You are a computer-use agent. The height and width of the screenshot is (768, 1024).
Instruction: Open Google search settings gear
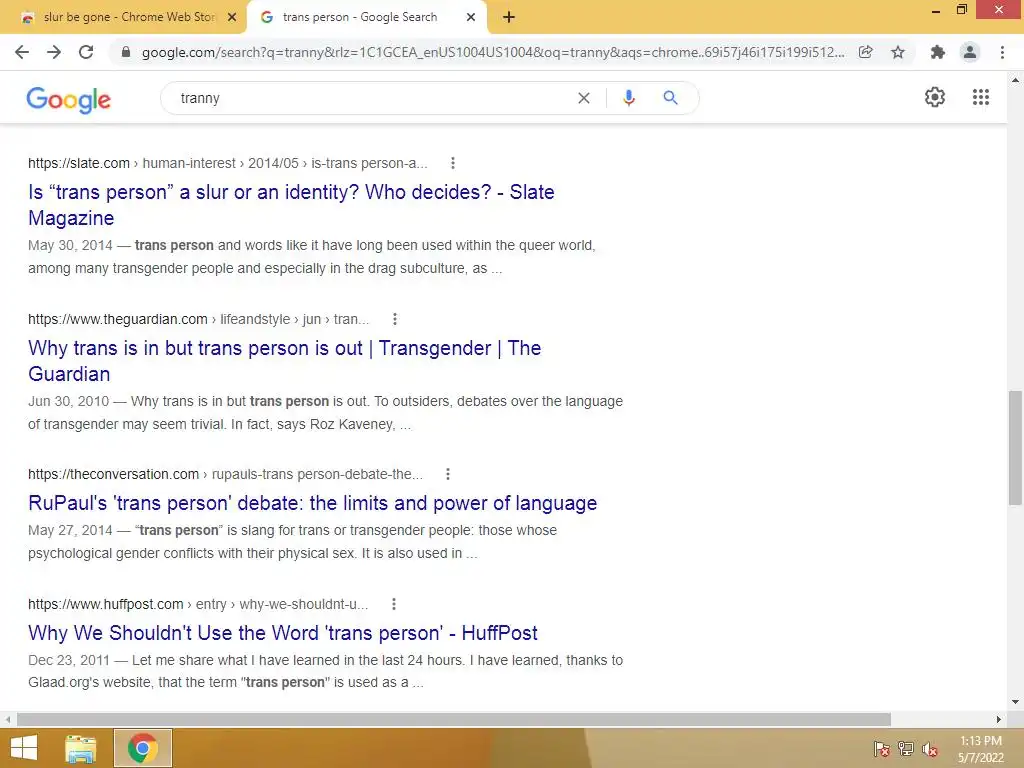tap(935, 97)
